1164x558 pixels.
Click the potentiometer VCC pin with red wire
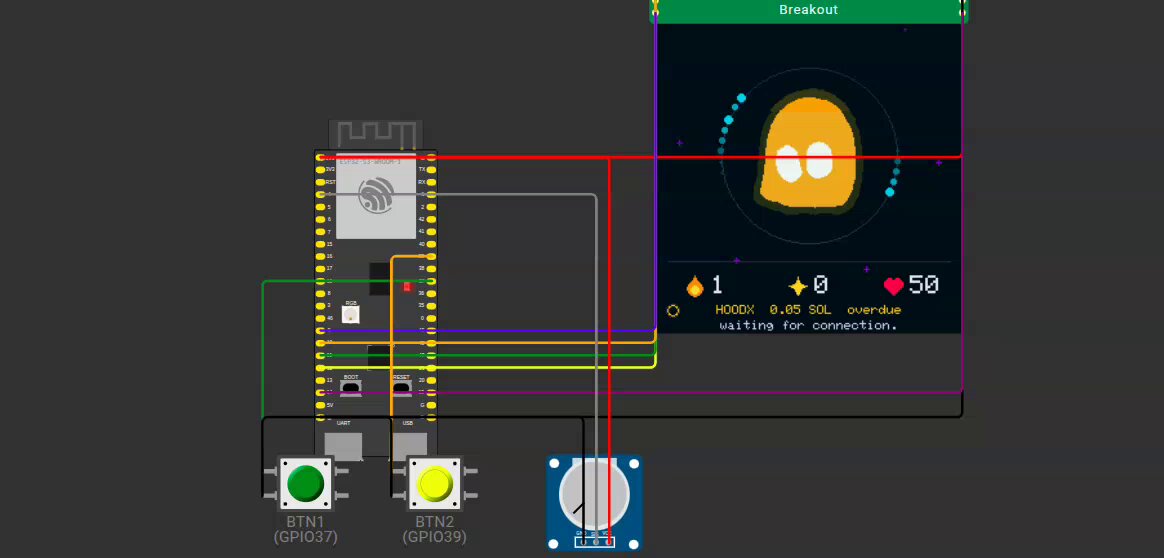609,541
